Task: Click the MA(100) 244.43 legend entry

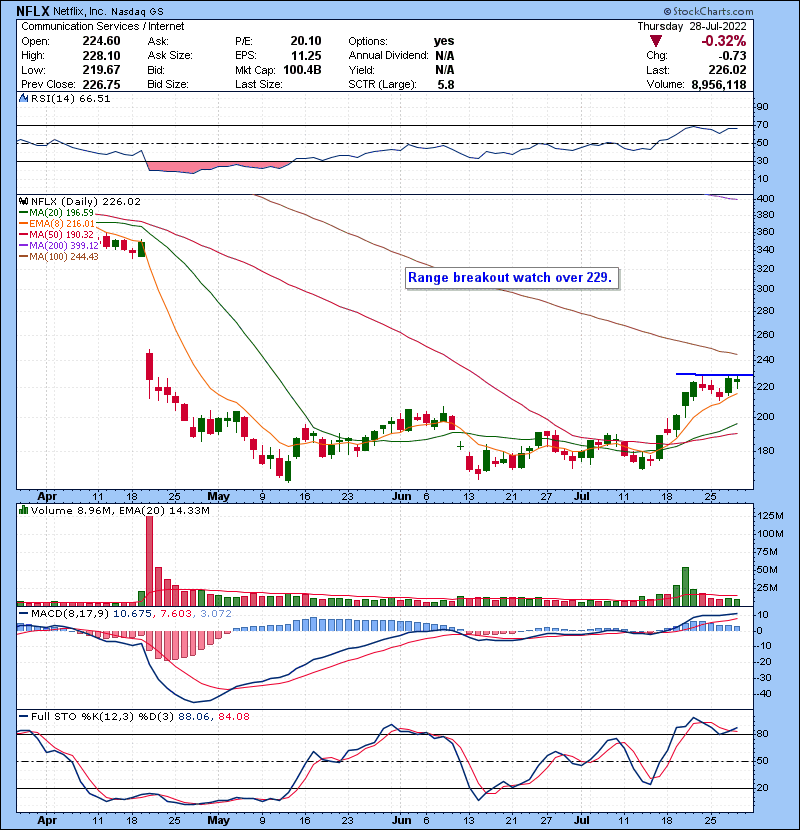Action: (59, 257)
